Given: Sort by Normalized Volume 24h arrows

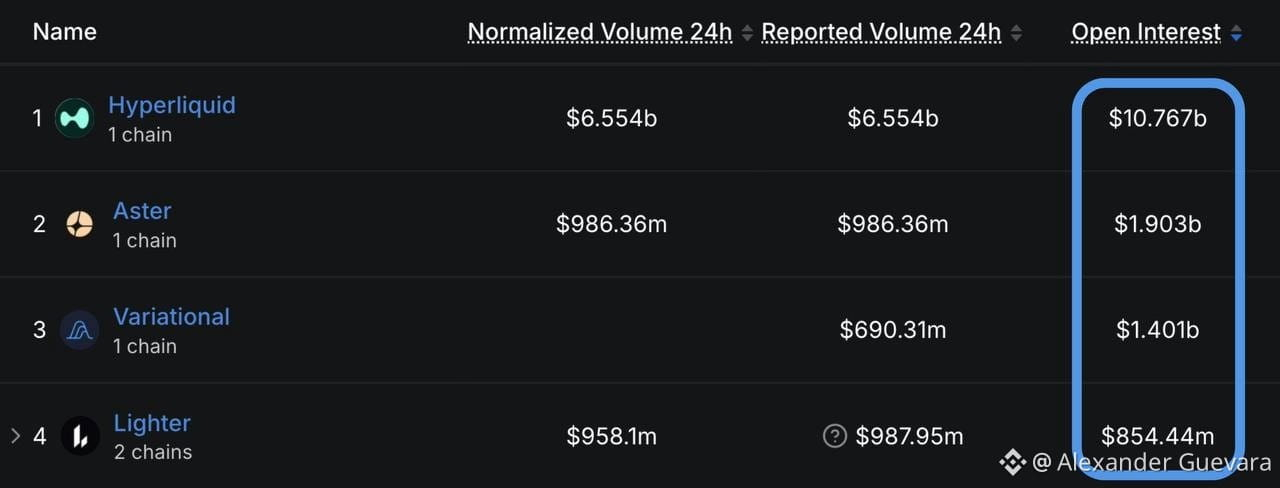Looking at the screenshot, I should click(746, 33).
